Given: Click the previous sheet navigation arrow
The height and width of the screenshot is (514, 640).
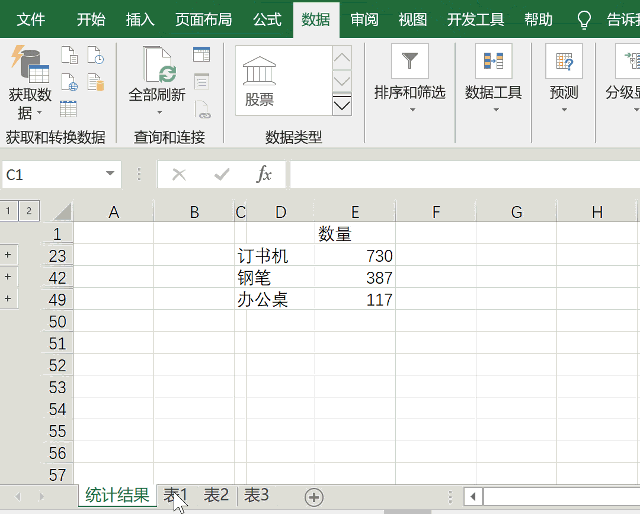Looking at the screenshot, I should pyautogui.click(x=18, y=497).
